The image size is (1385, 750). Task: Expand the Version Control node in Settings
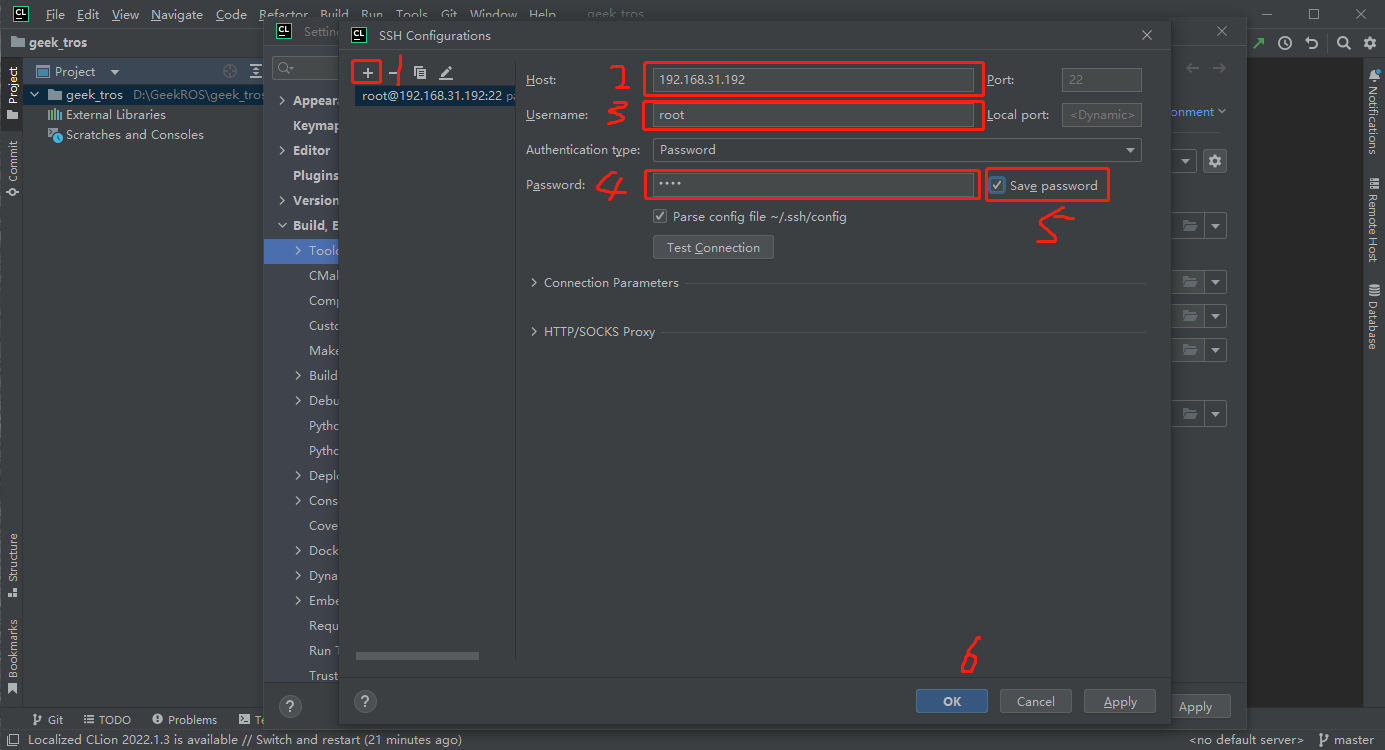(283, 201)
